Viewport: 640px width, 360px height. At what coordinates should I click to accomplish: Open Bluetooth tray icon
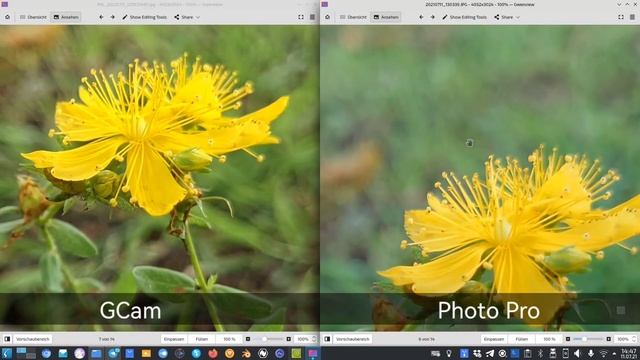(x=540, y=353)
